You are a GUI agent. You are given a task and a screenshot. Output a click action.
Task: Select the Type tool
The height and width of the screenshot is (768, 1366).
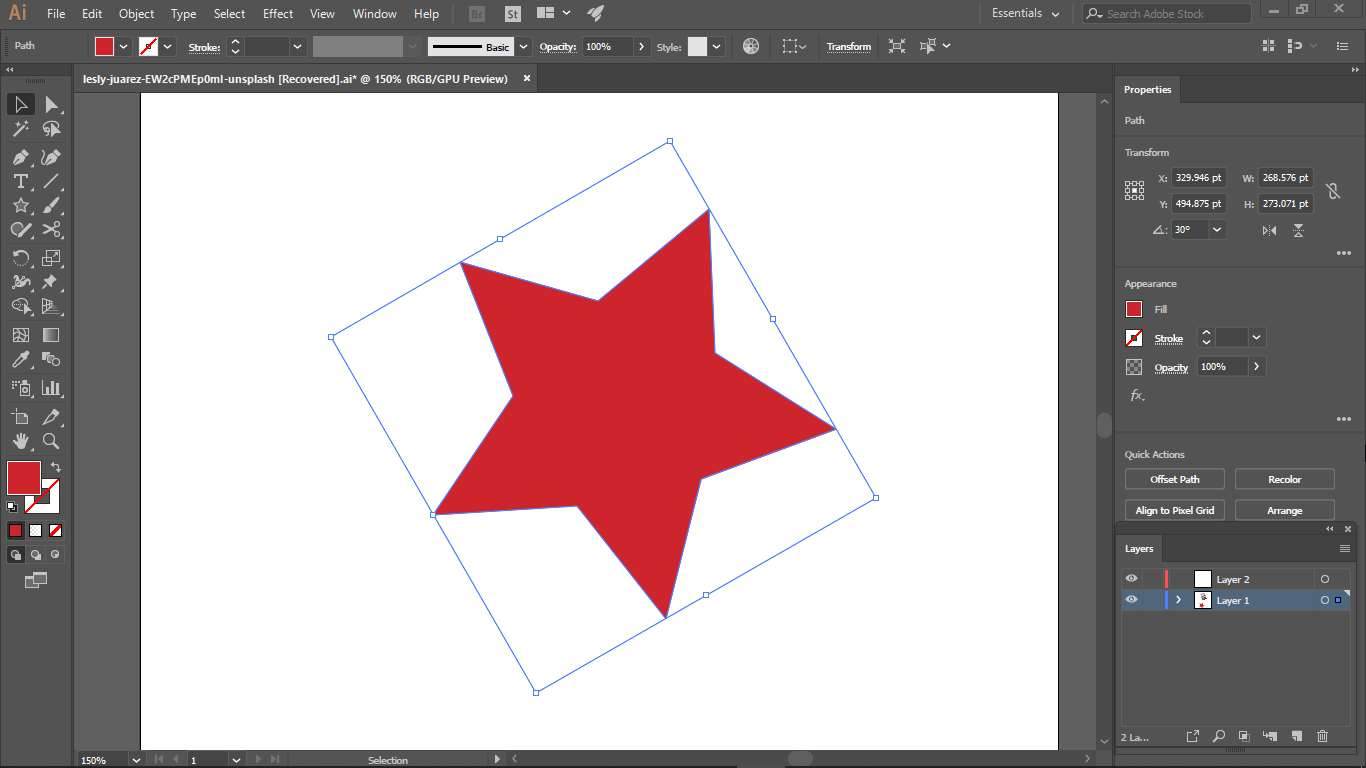(x=20, y=181)
